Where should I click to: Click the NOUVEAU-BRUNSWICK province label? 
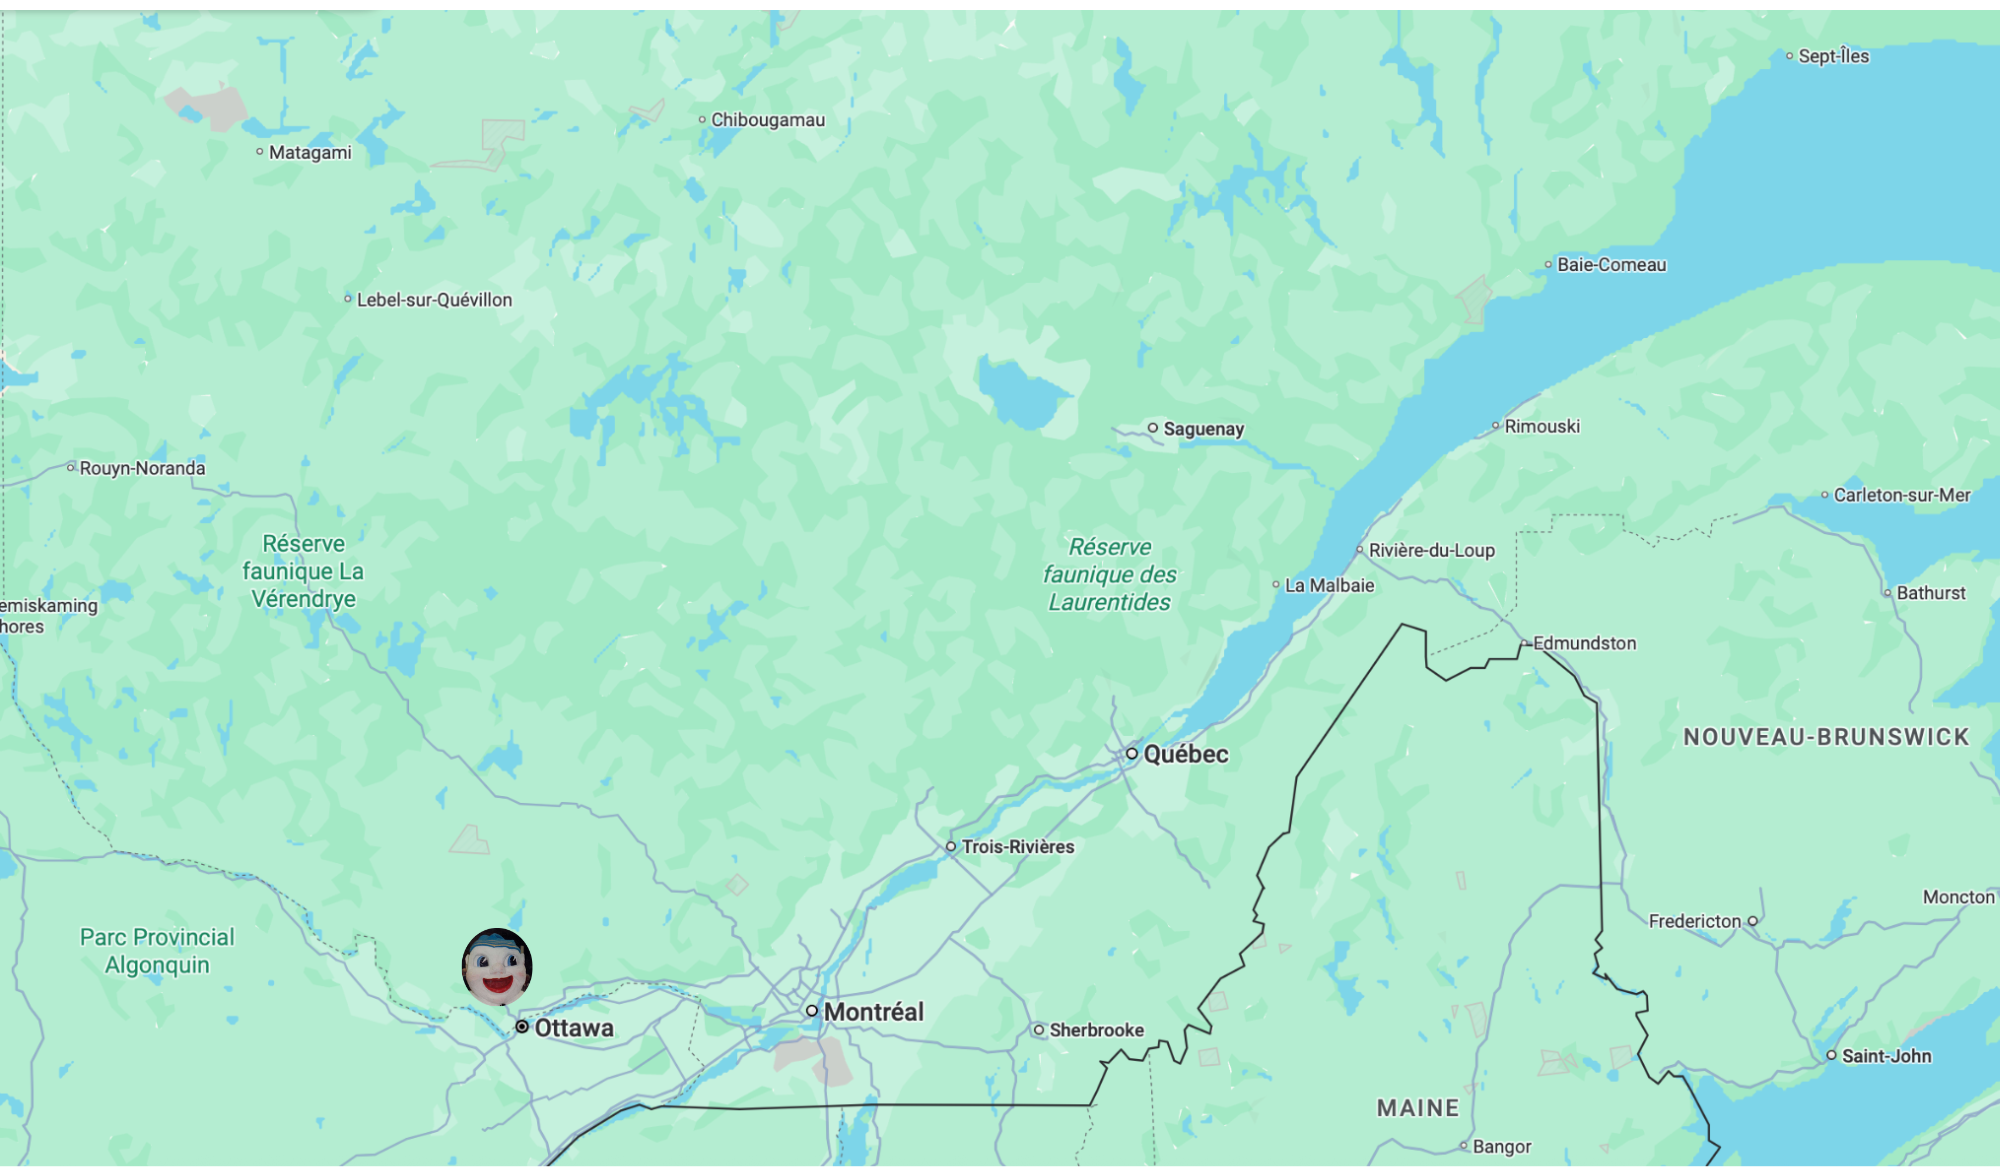(1826, 737)
